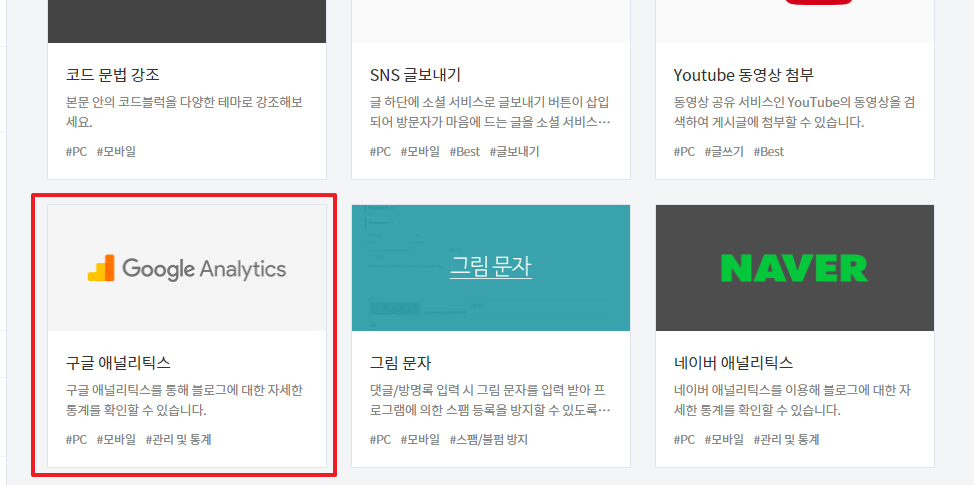The width and height of the screenshot is (974, 485).
Task: Click #PC tag under Youtube 동영상 첨부
Action: [x=684, y=152]
